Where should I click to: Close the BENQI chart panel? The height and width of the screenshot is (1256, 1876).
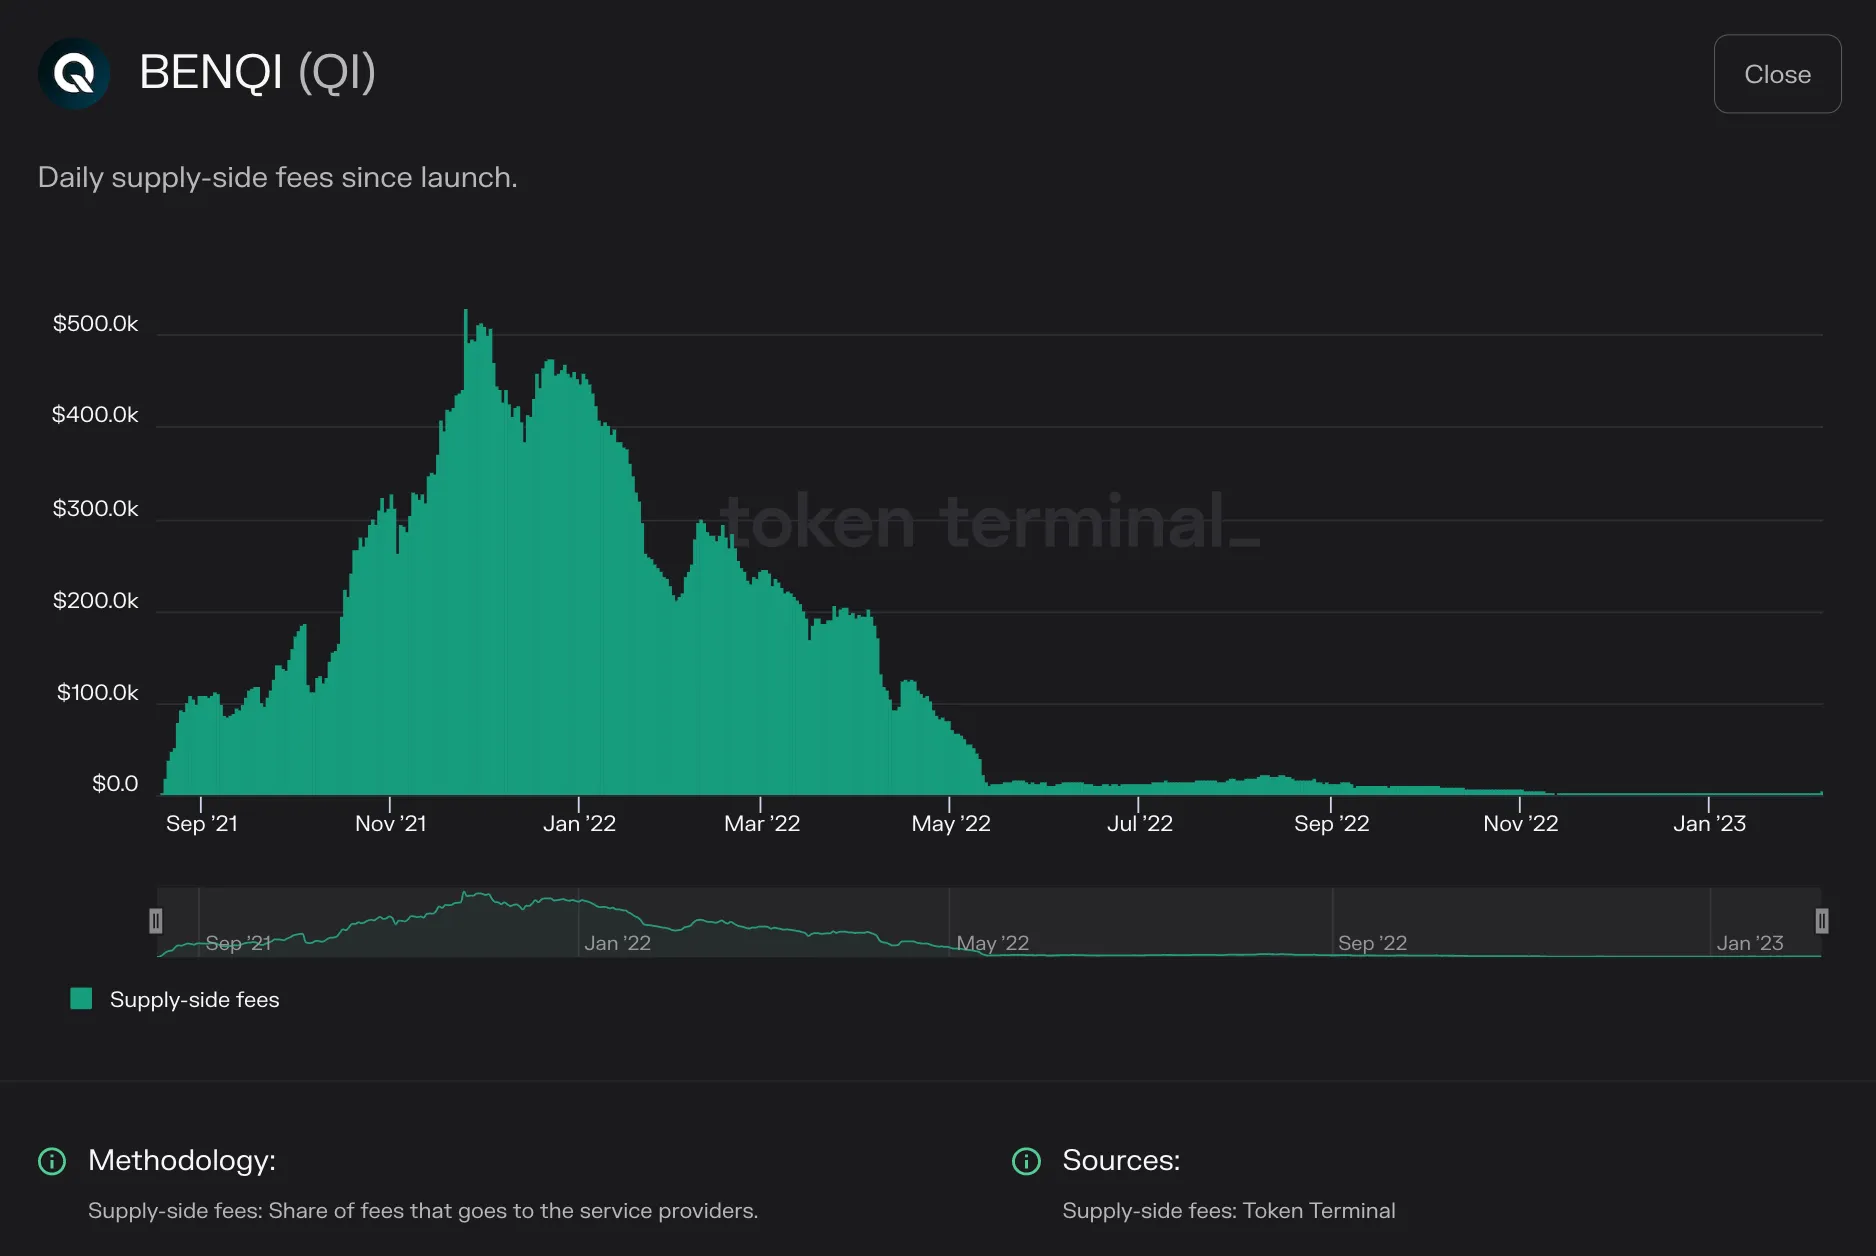tap(1777, 74)
